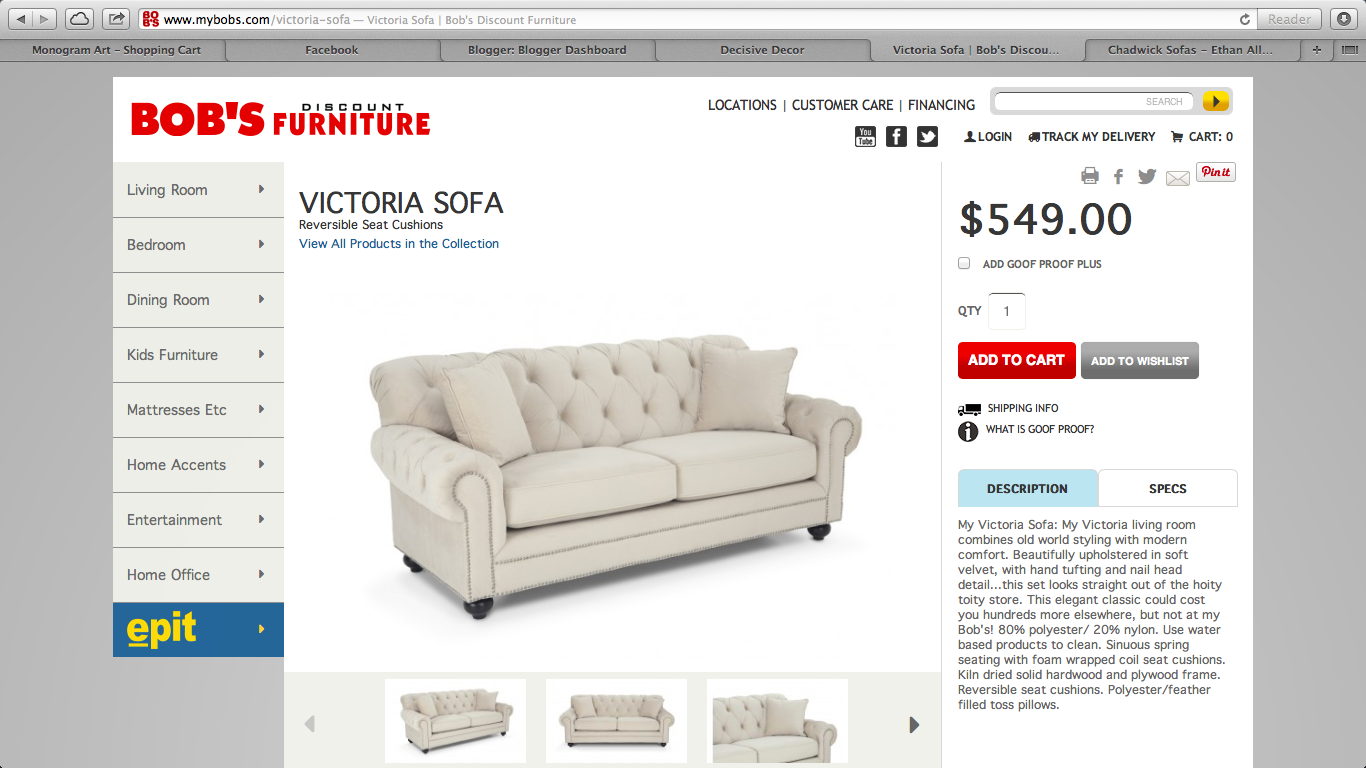Image resolution: width=1366 pixels, height=768 pixels.
Task: Open Bob's Facebook page icon in header
Action: pyautogui.click(x=897, y=137)
